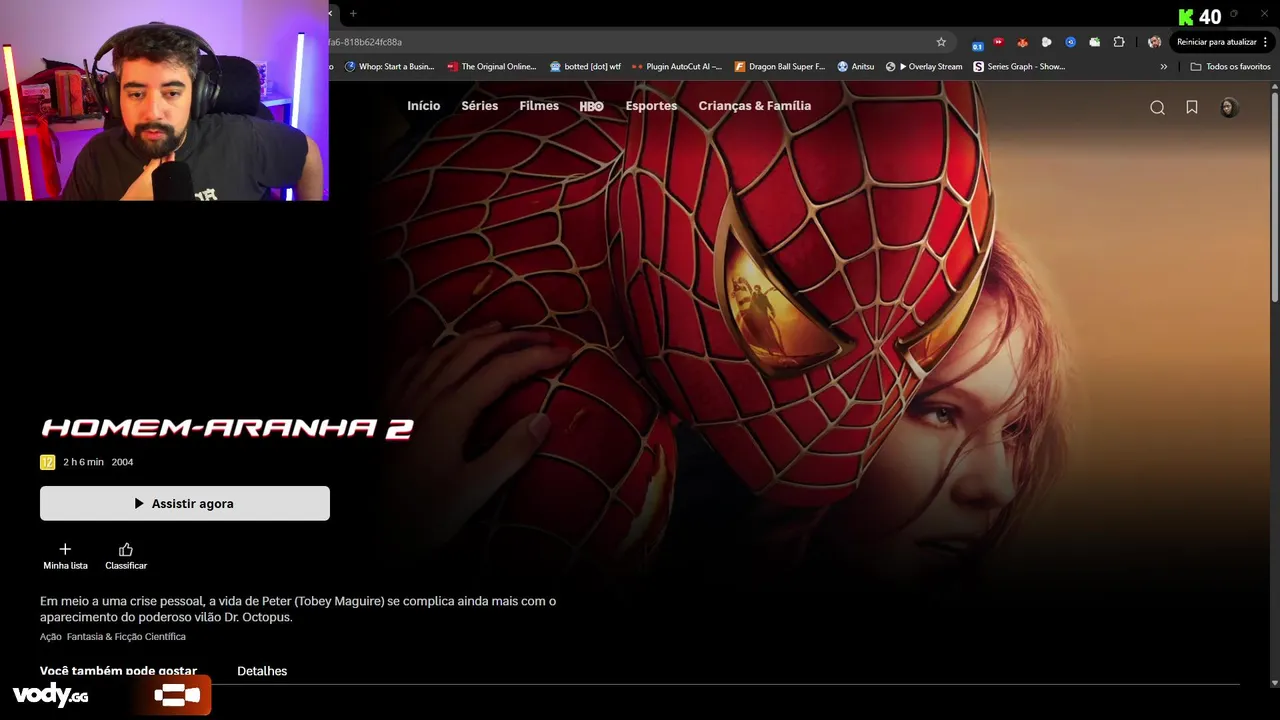
Task: Open a new browser tab
Action: point(353,13)
